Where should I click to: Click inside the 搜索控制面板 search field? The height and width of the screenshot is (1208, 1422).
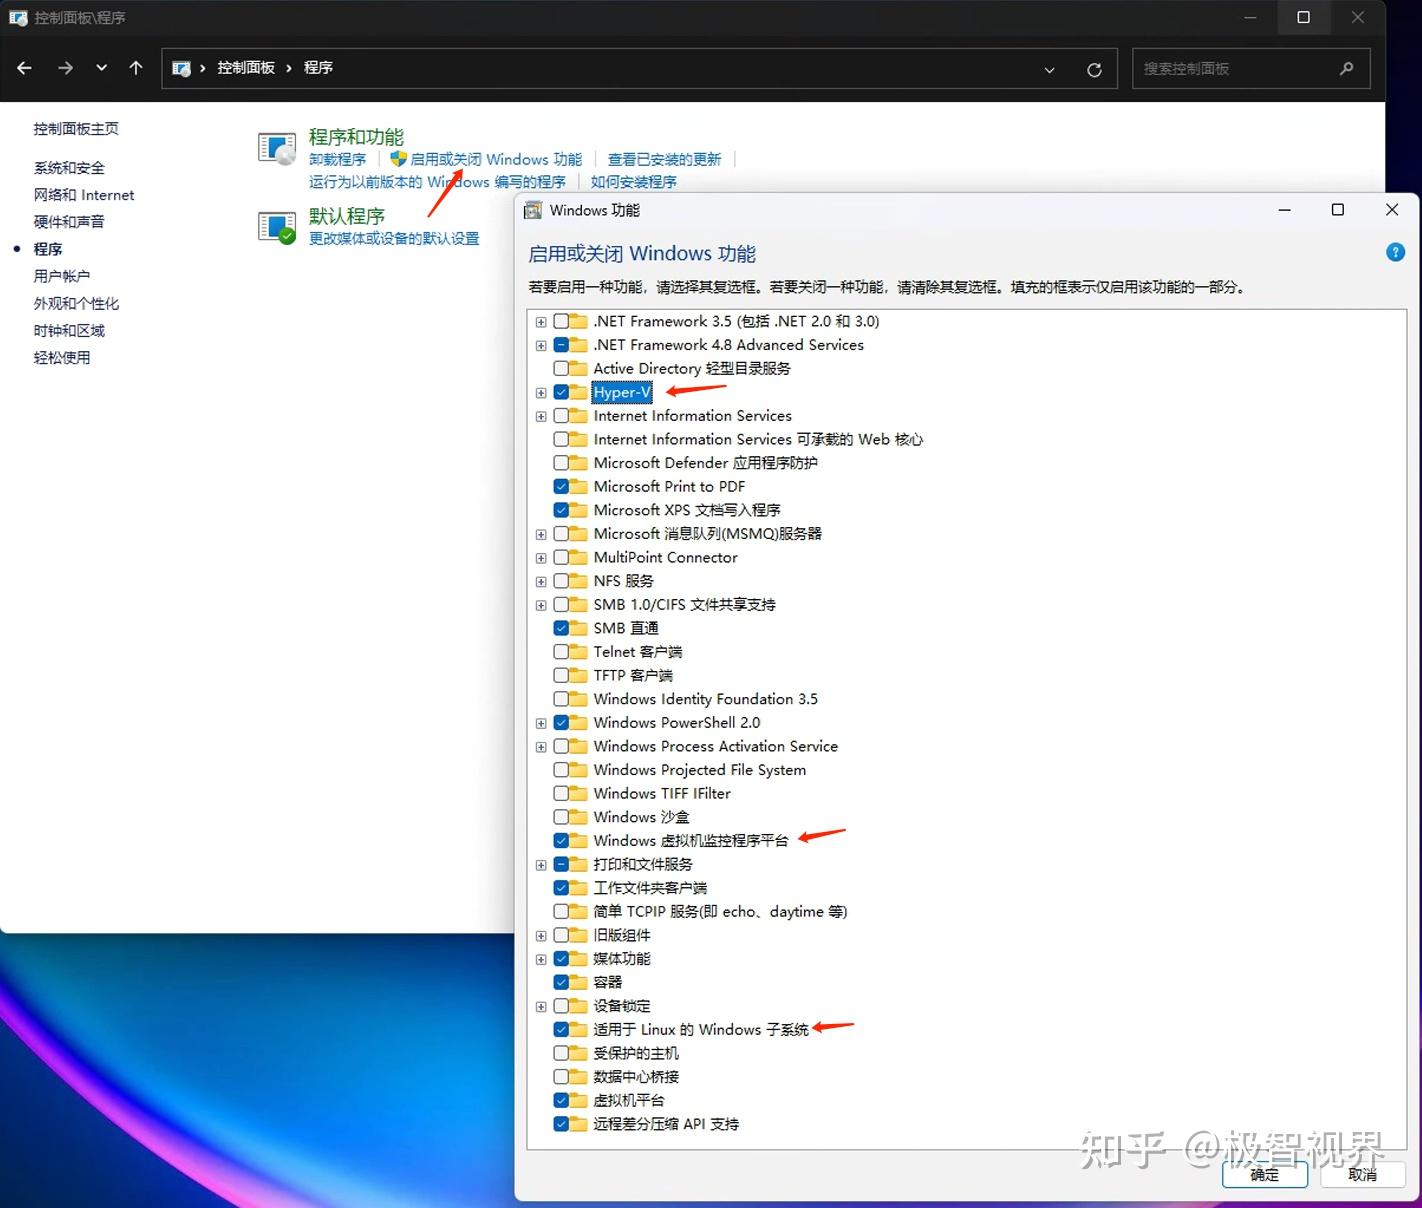pyautogui.click(x=1230, y=68)
